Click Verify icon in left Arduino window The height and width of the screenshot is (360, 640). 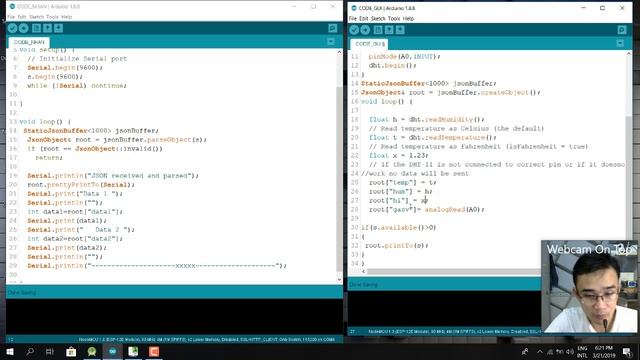[12, 28]
